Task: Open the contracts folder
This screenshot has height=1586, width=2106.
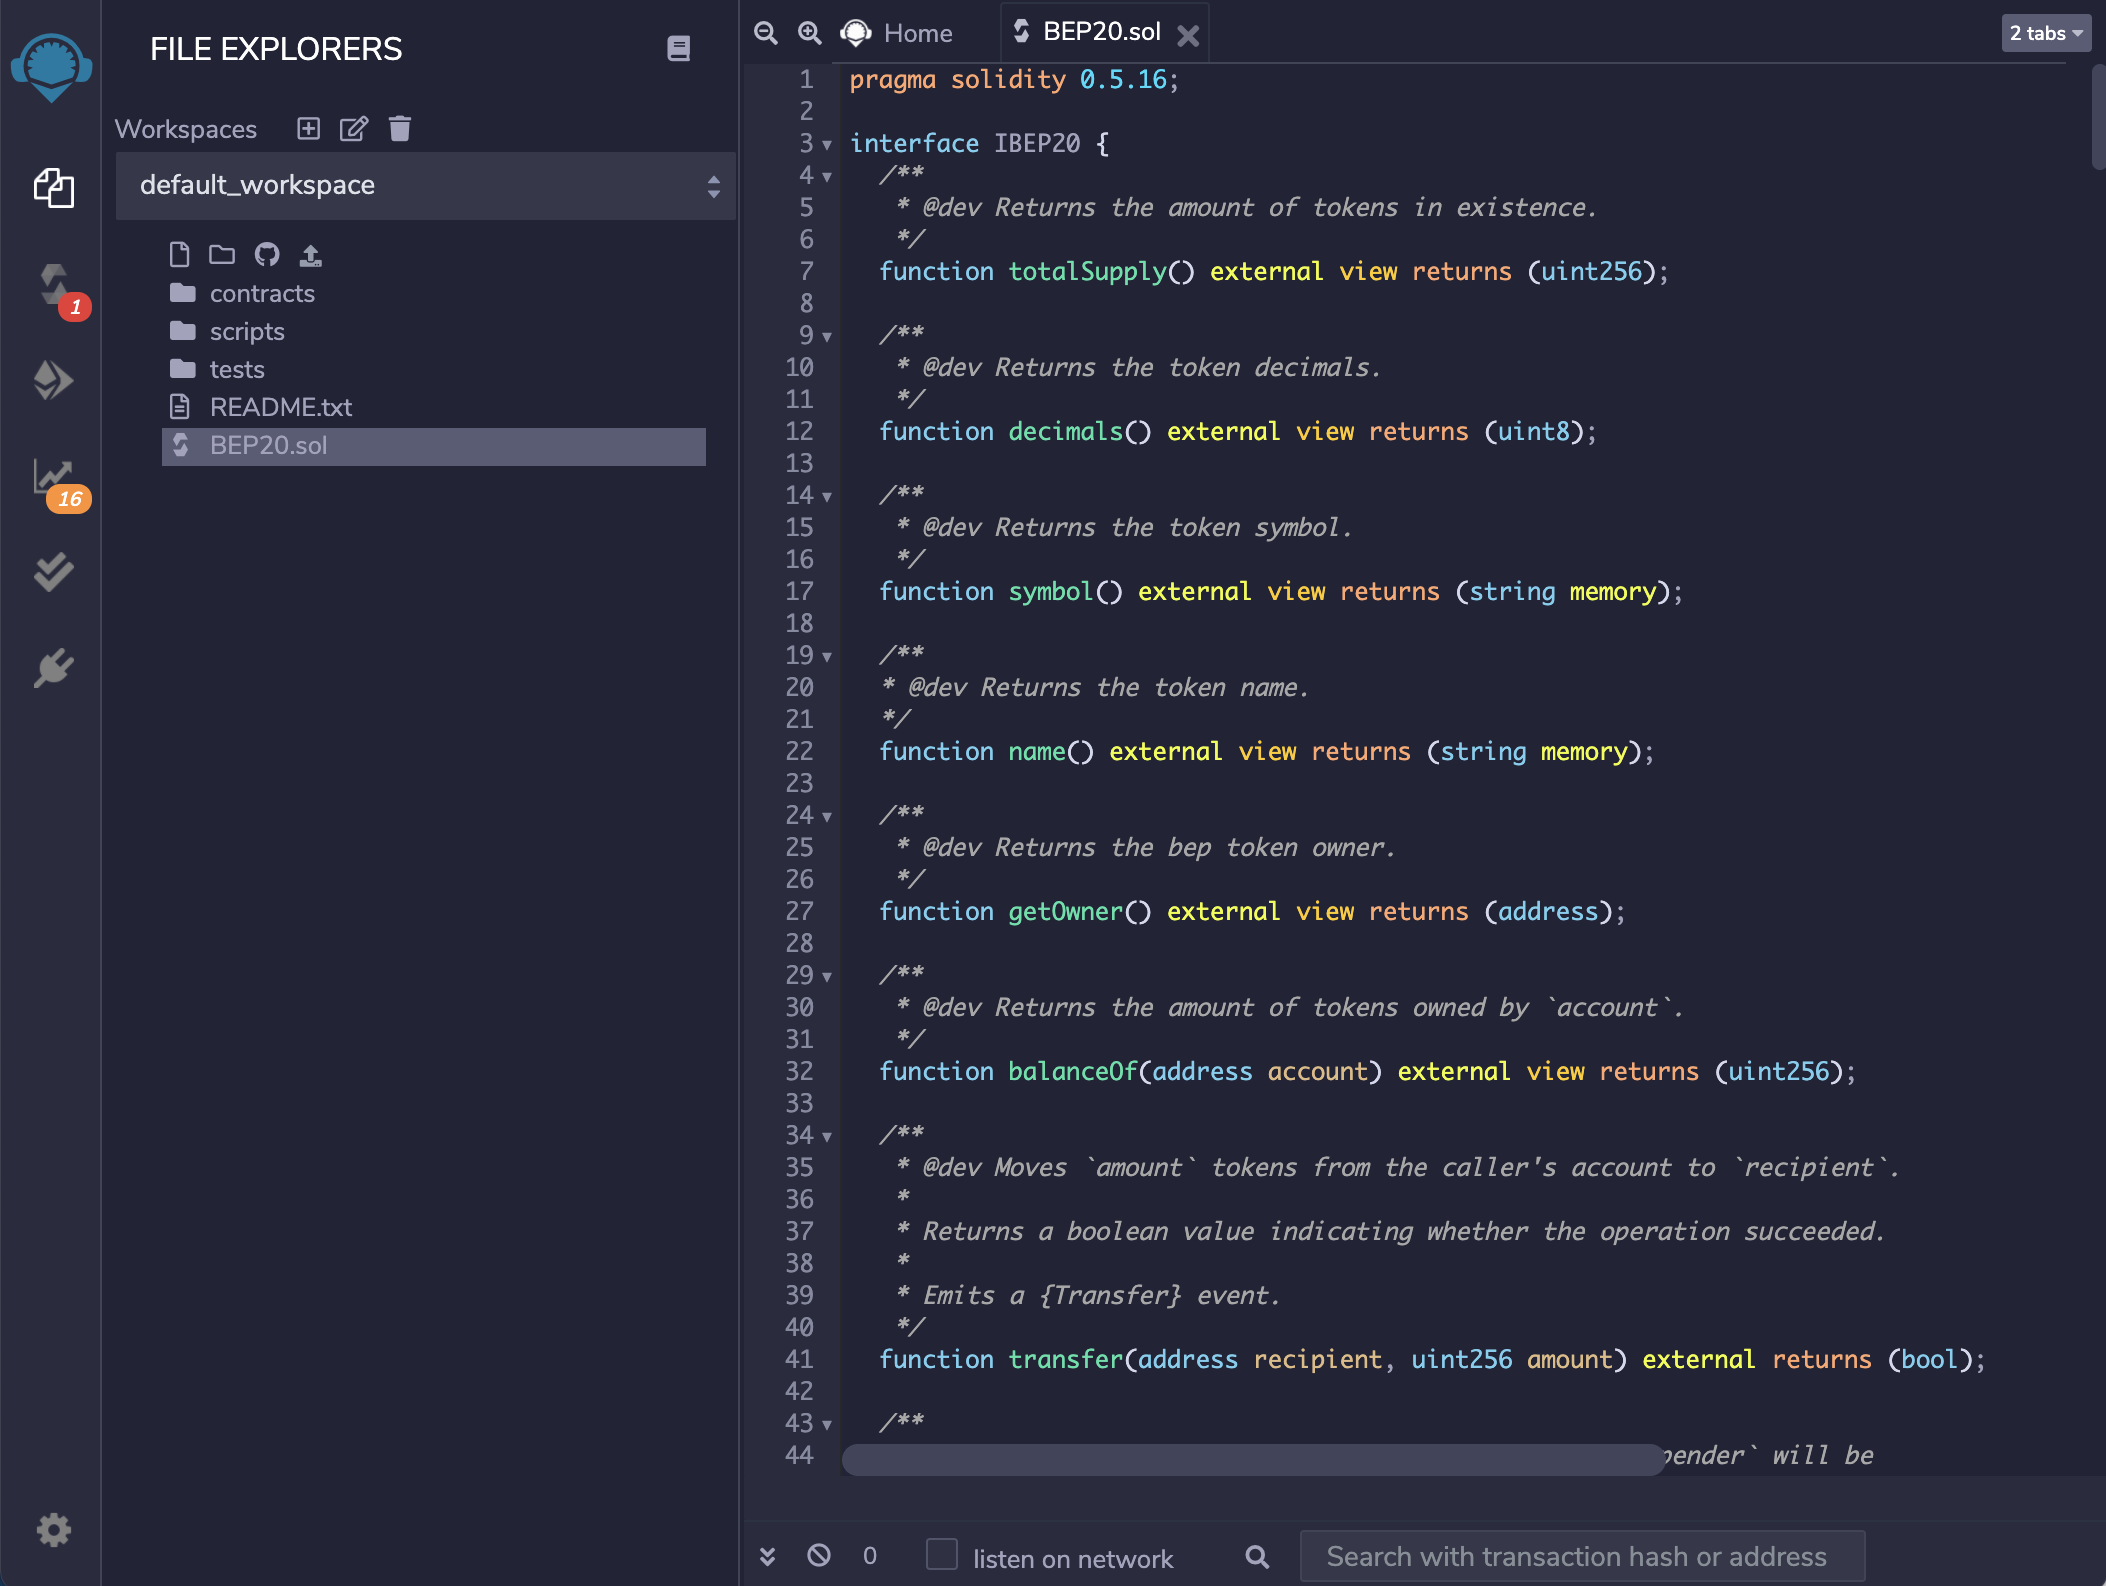Action: point(261,293)
